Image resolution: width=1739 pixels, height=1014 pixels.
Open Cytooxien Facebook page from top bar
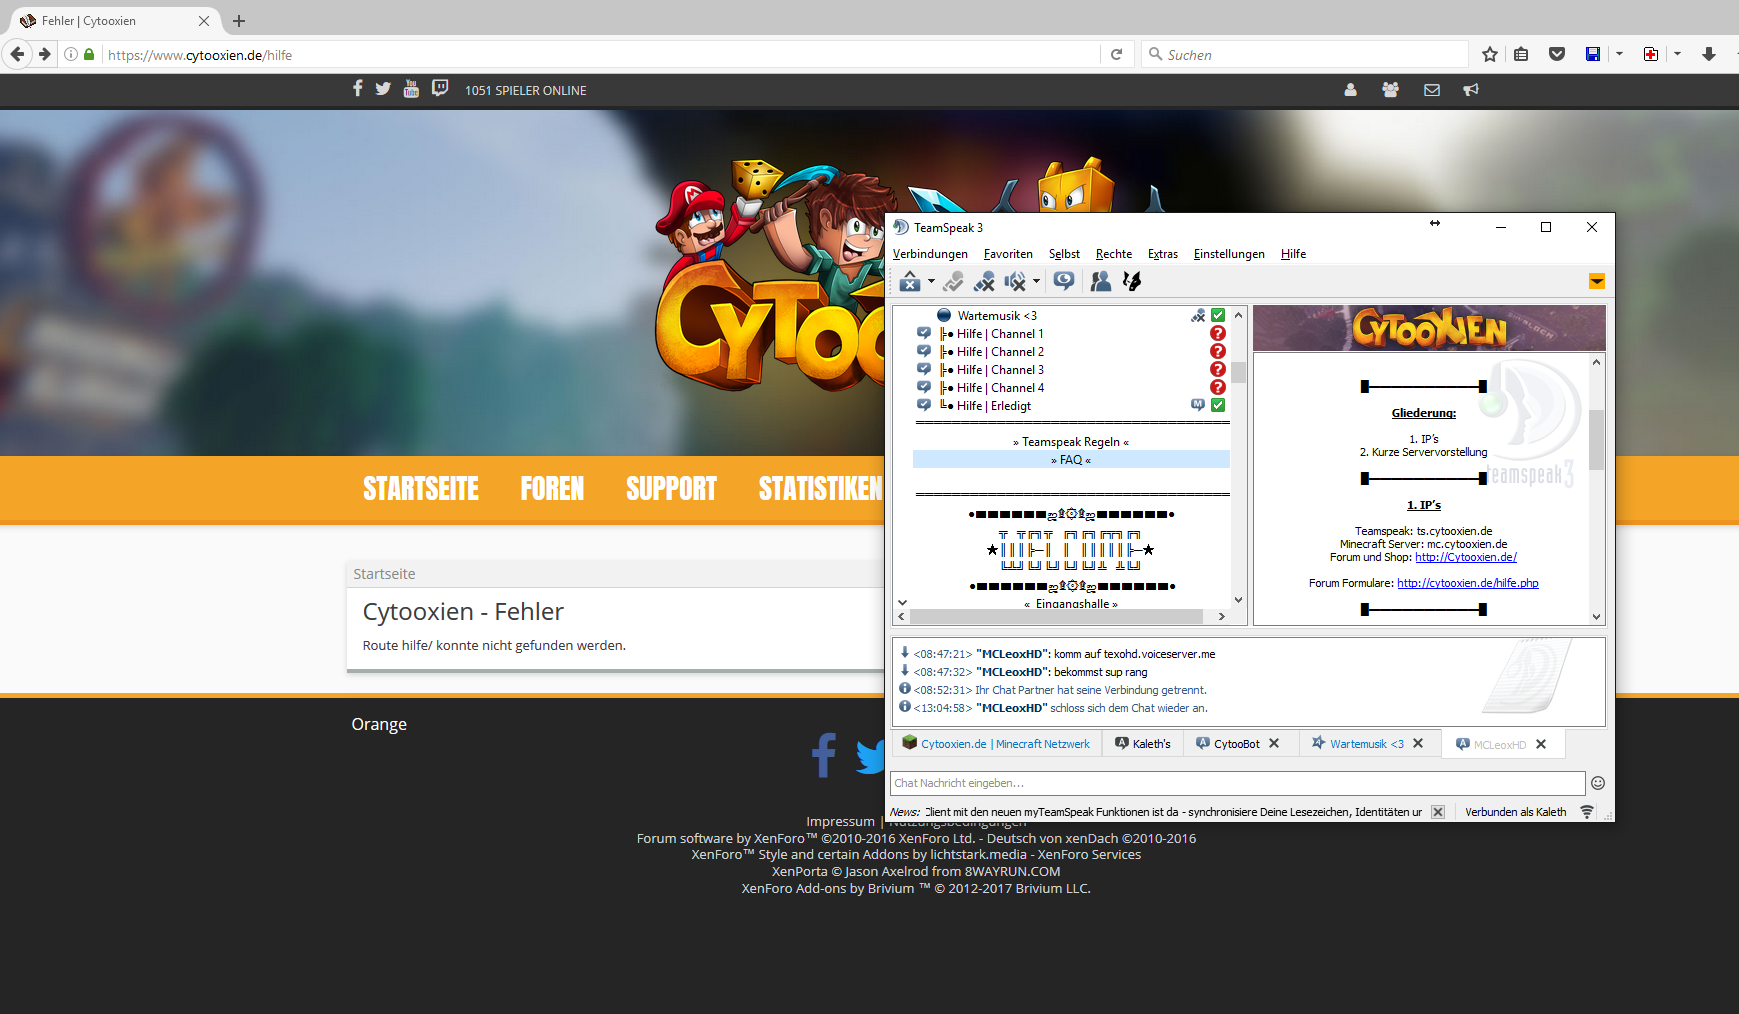pyautogui.click(x=358, y=88)
